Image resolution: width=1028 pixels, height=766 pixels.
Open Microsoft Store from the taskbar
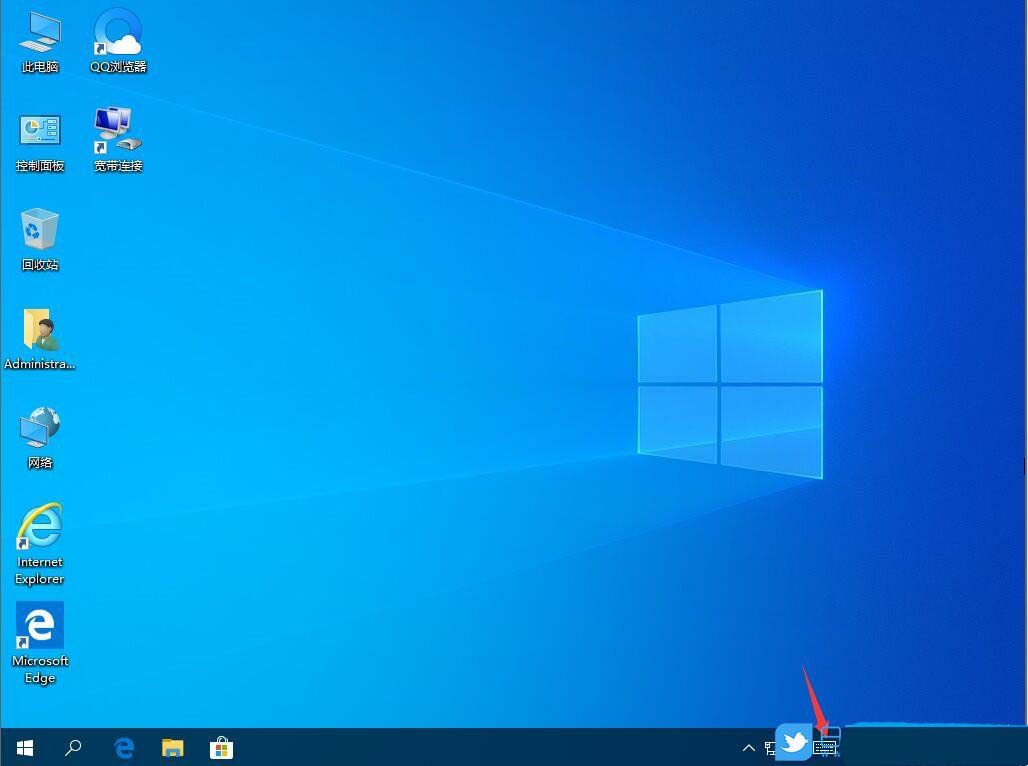coord(220,747)
